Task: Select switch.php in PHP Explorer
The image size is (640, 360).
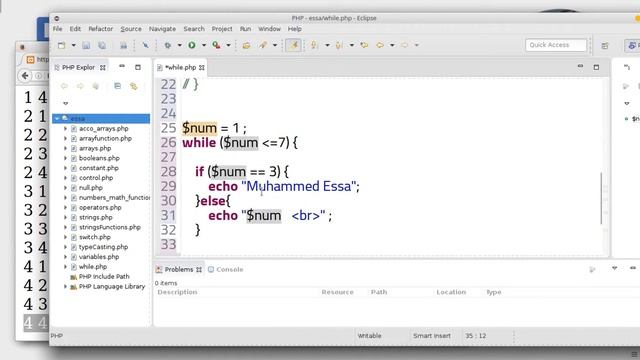Action: click(x=95, y=237)
